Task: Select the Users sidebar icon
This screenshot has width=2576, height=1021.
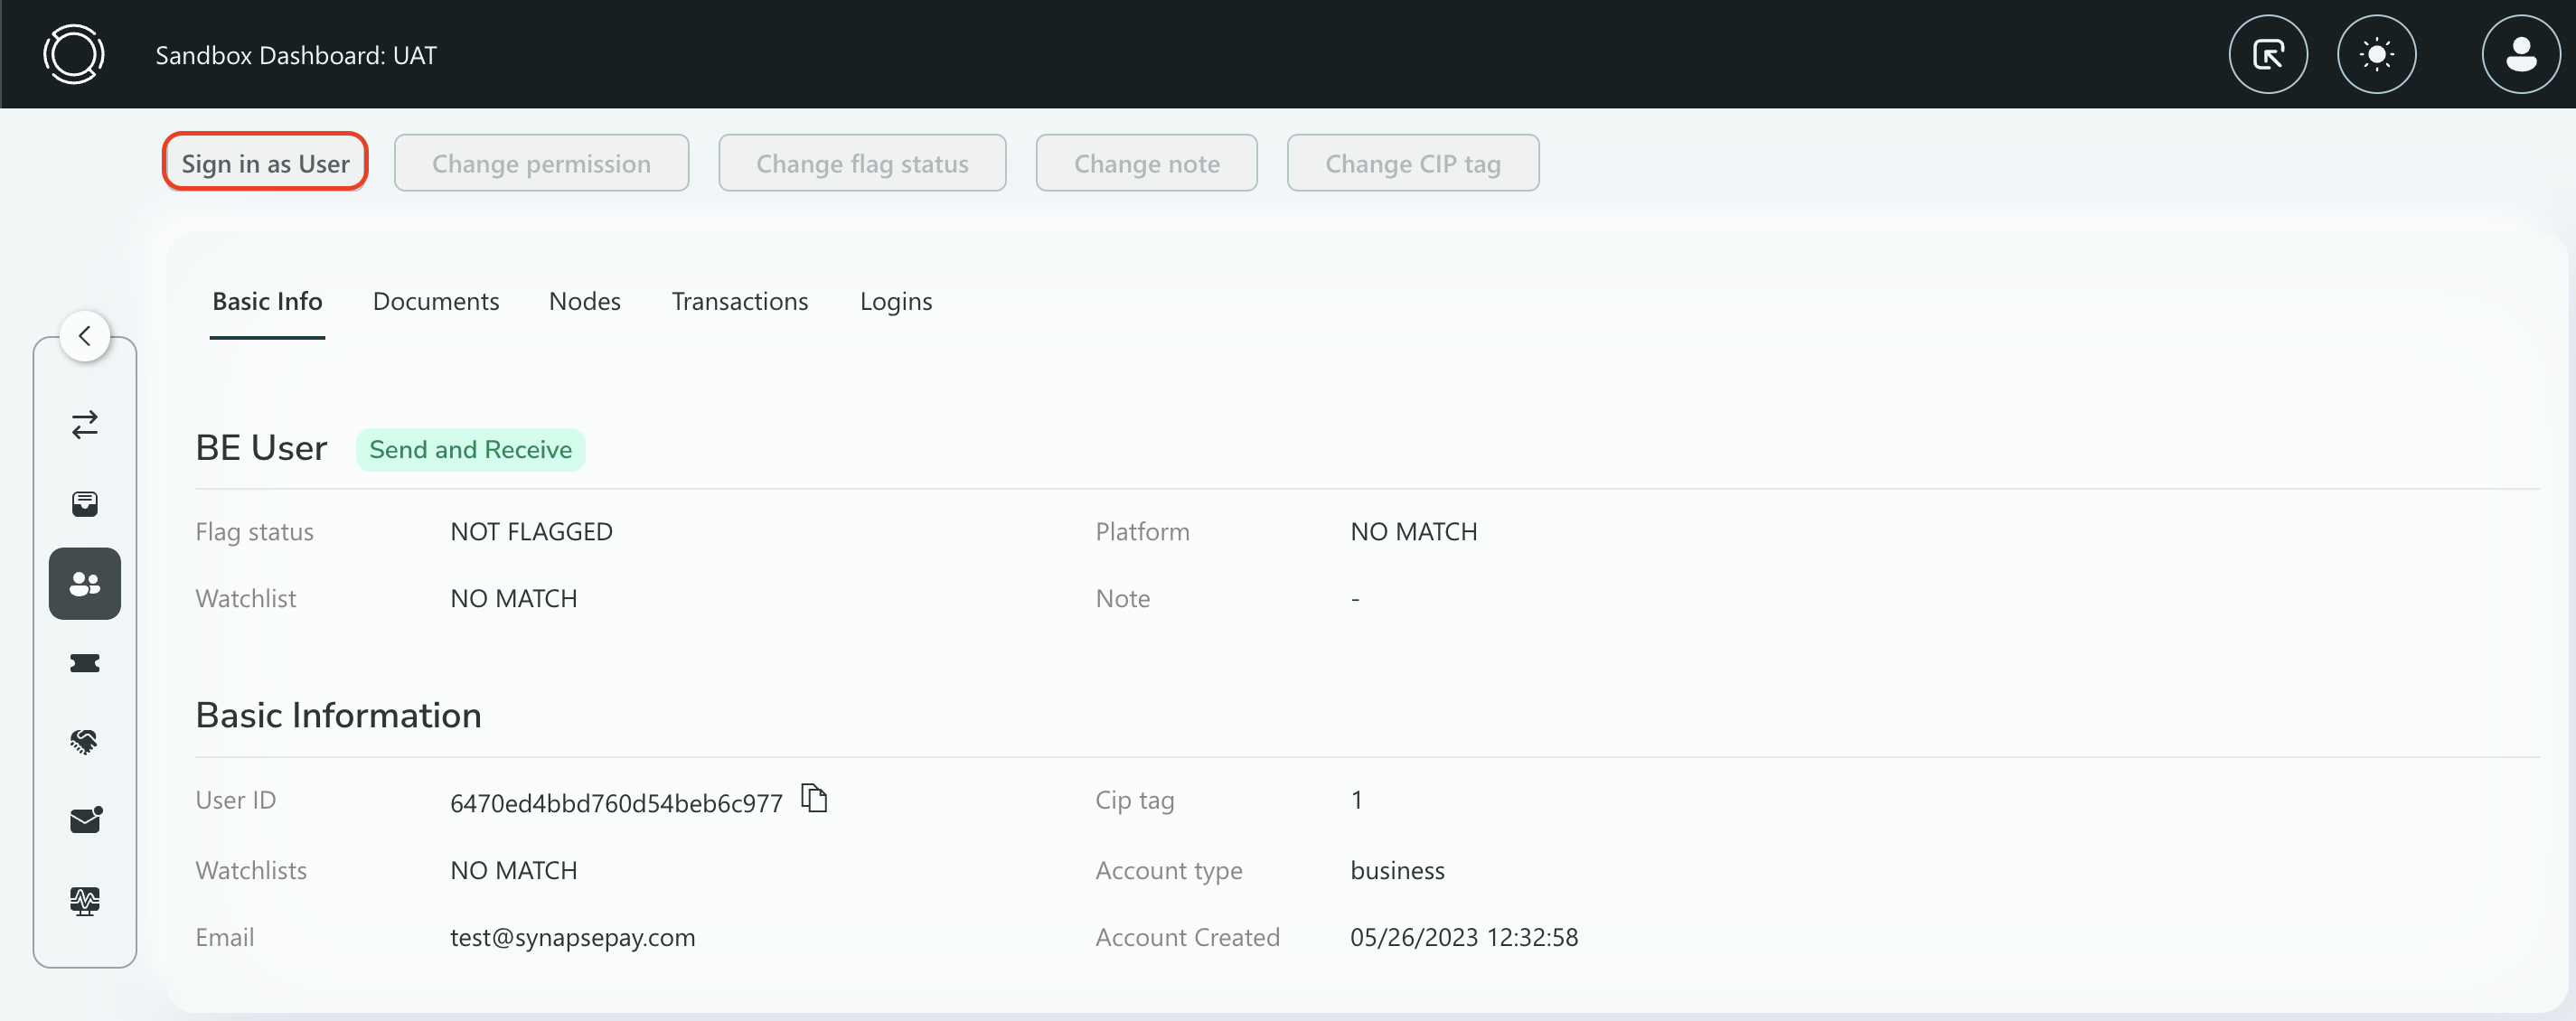Action: tap(85, 583)
